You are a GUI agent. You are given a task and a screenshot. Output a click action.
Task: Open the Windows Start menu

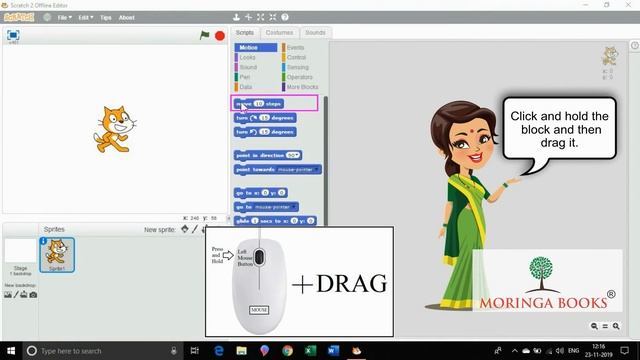click(11, 351)
